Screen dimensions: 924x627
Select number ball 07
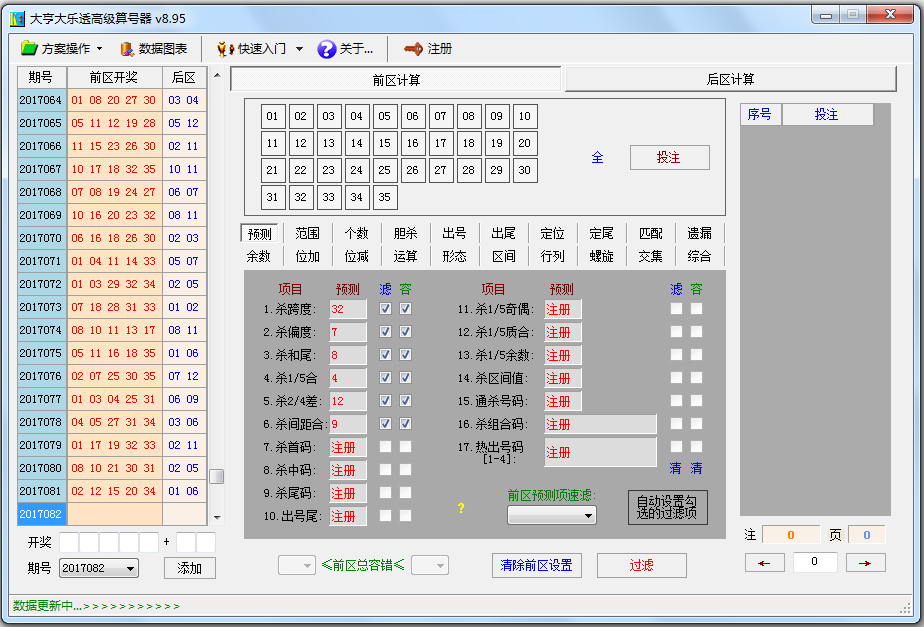coord(440,116)
